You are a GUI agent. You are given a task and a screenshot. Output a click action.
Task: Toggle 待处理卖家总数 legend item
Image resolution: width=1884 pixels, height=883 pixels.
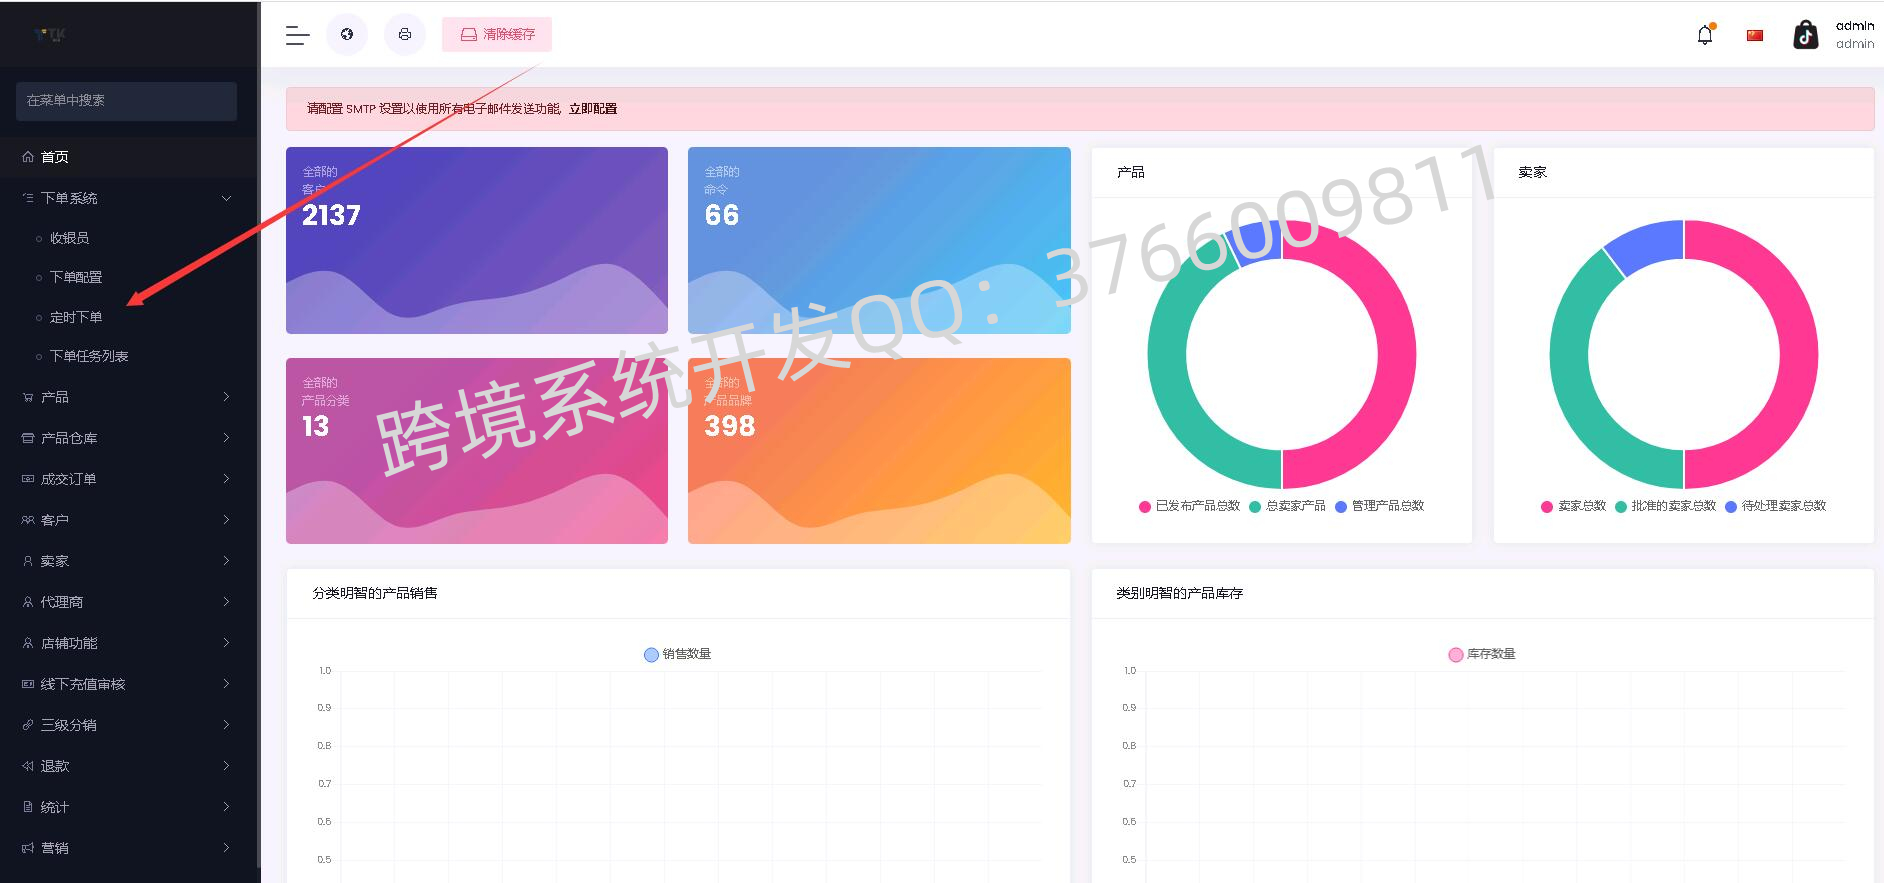1775,506
